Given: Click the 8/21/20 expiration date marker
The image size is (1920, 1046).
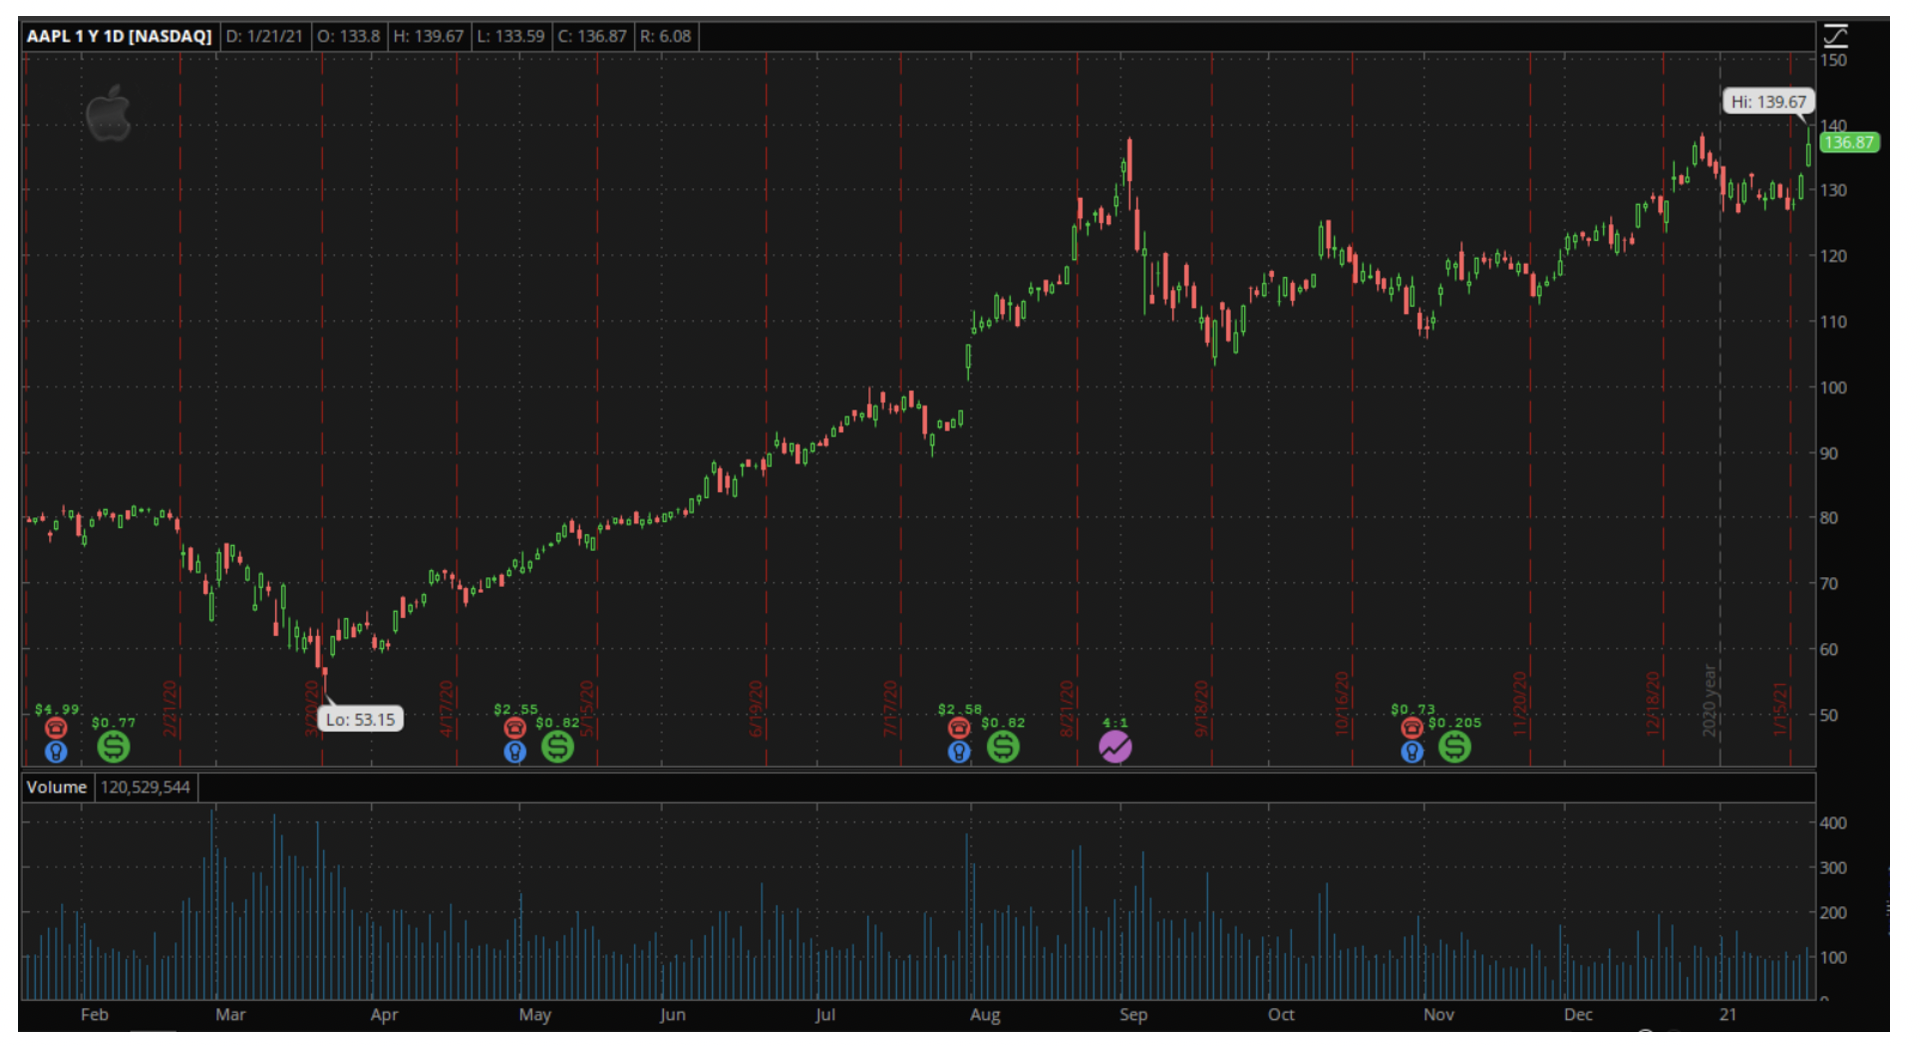Looking at the screenshot, I should 1067,709.
